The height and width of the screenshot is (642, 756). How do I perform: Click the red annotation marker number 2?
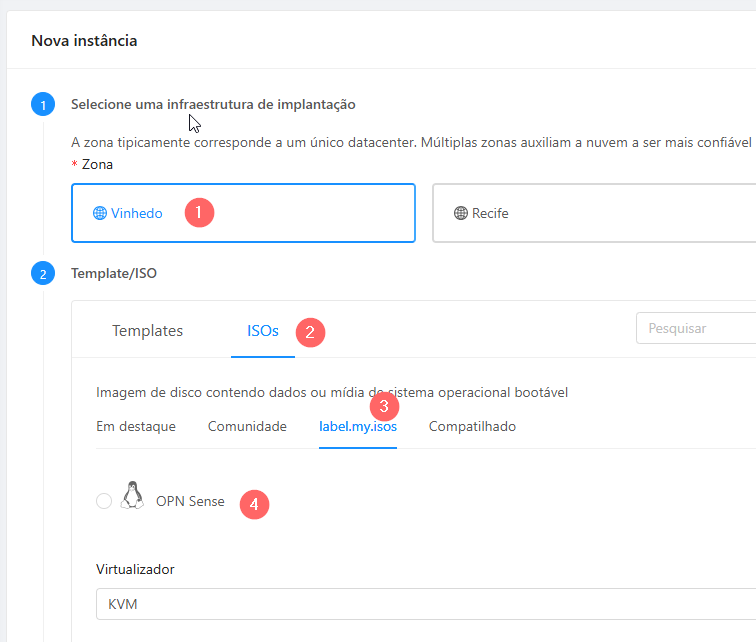pyautogui.click(x=310, y=332)
